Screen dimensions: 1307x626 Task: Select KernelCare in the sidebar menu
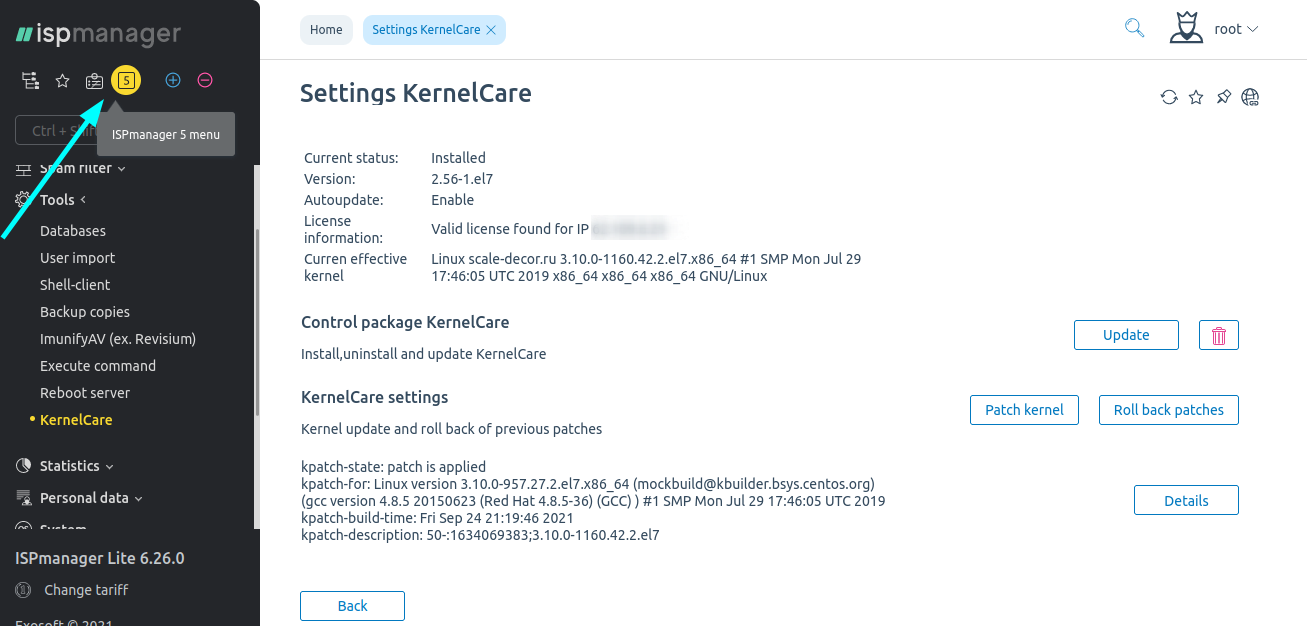(x=76, y=420)
